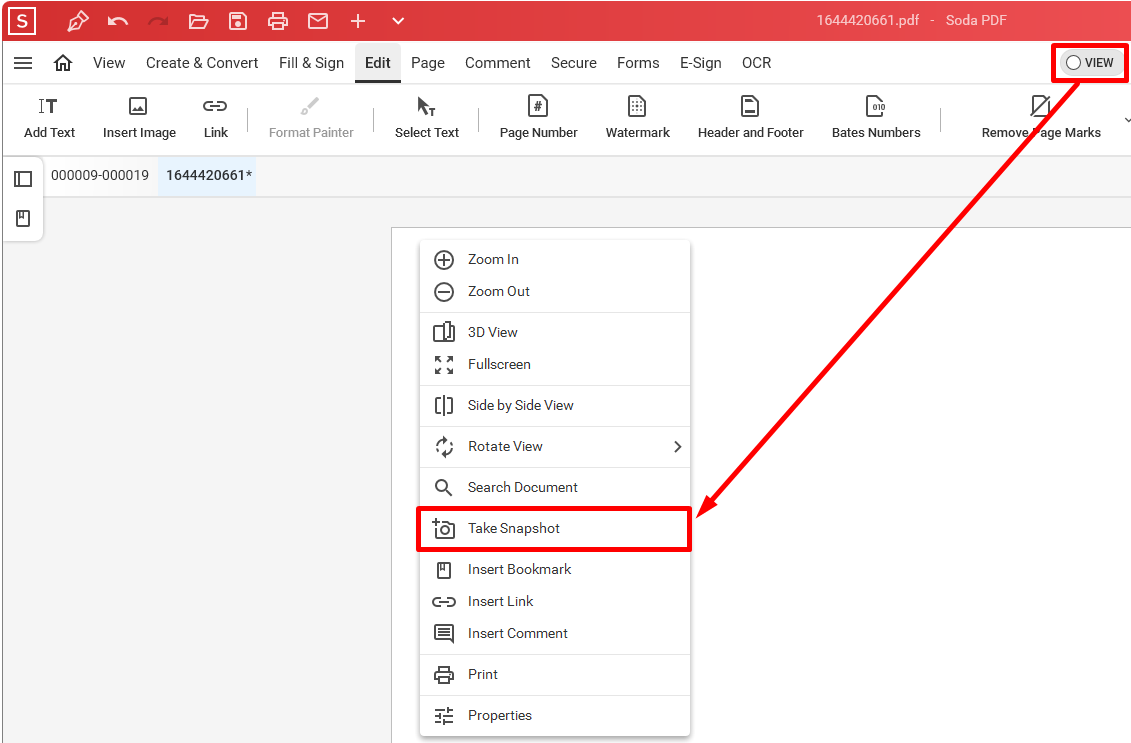Select the 1644420661* document tab
Image resolution: width=1131 pixels, height=743 pixels.
(208, 175)
